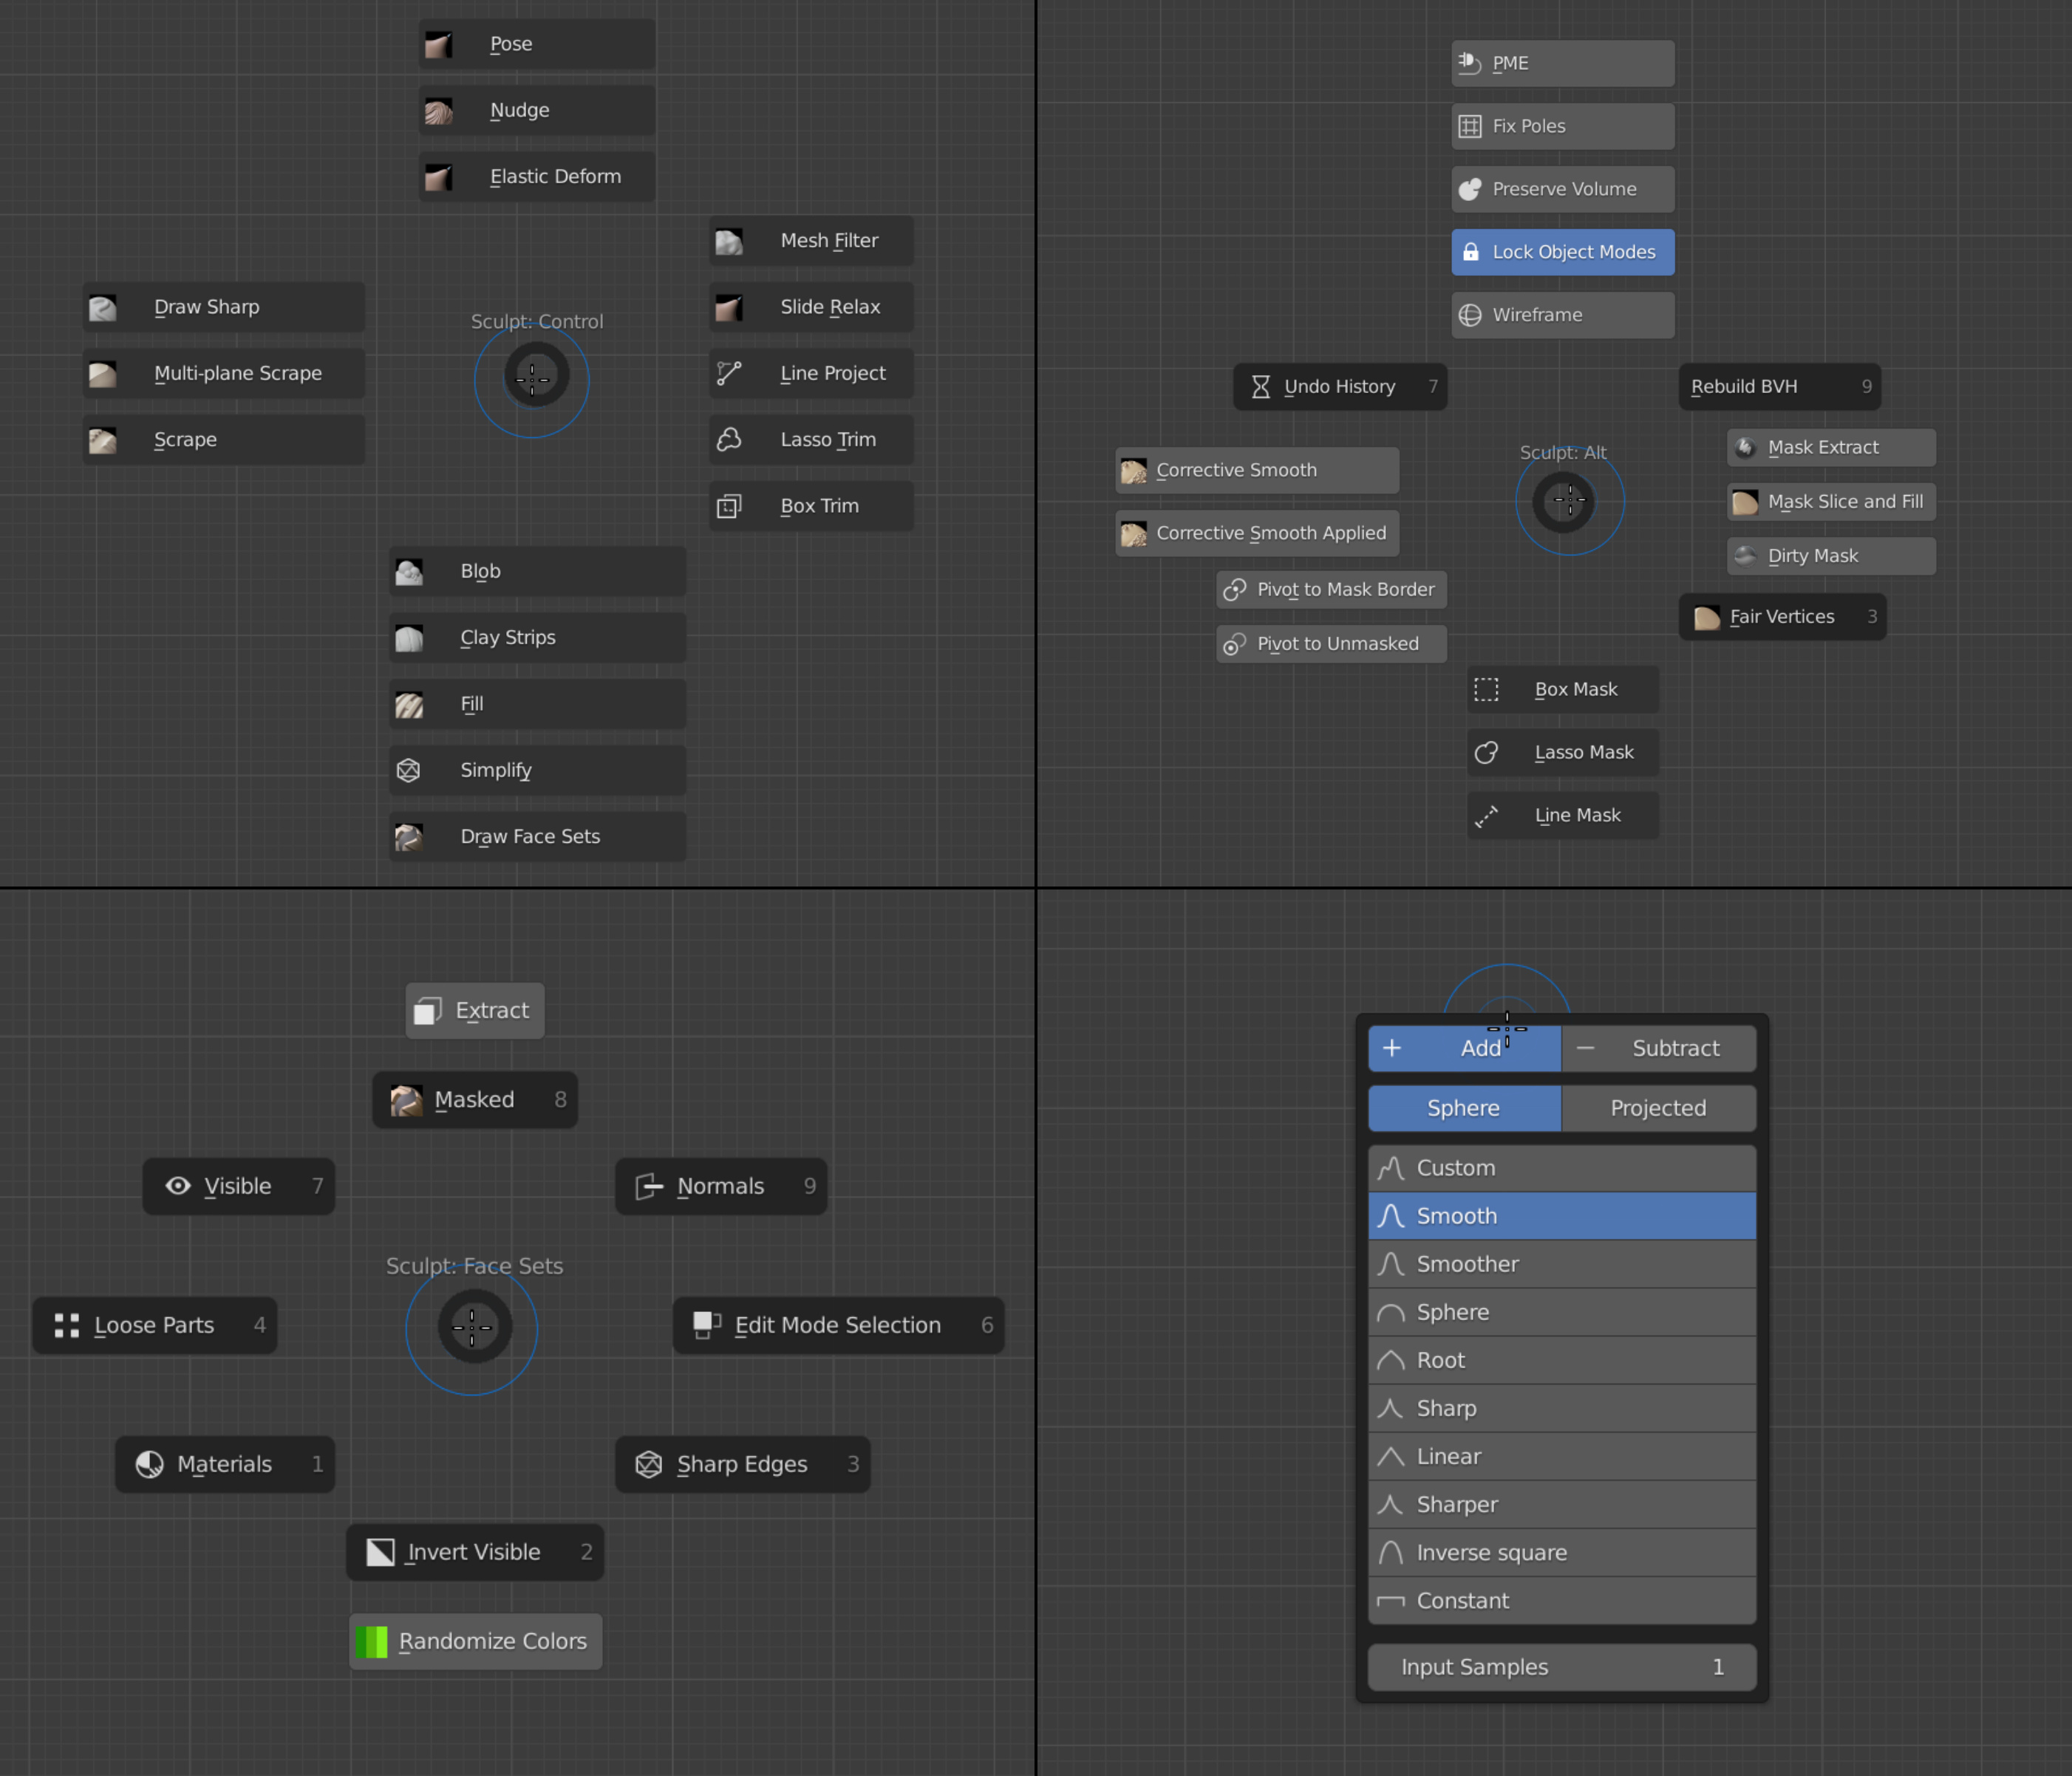Click the Extract face set icon
Image resolution: width=2072 pixels, height=1776 pixels.
[x=428, y=1011]
